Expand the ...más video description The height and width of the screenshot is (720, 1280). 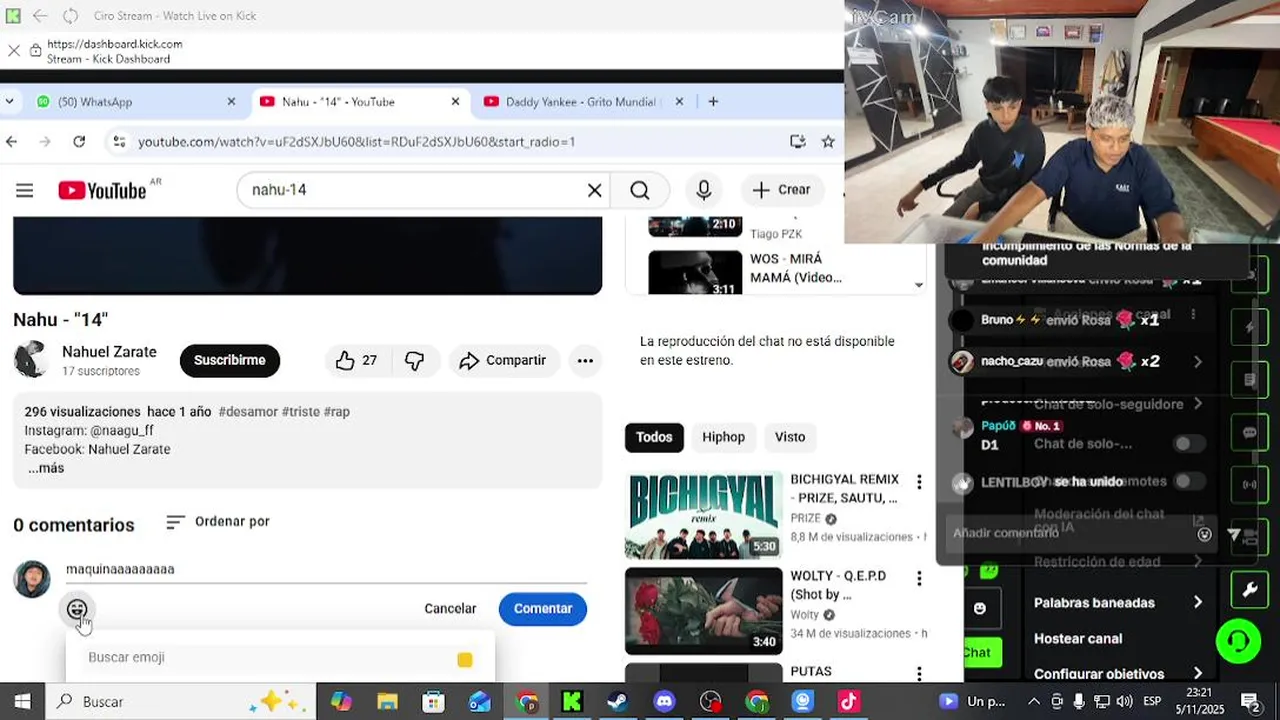click(x=46, y=468)
